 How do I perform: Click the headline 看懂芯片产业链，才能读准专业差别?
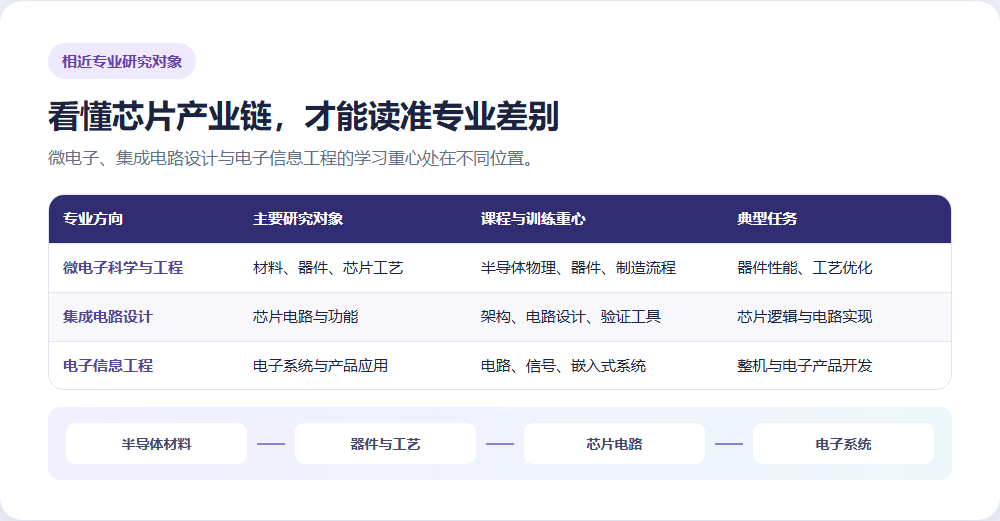click(304, 116)
